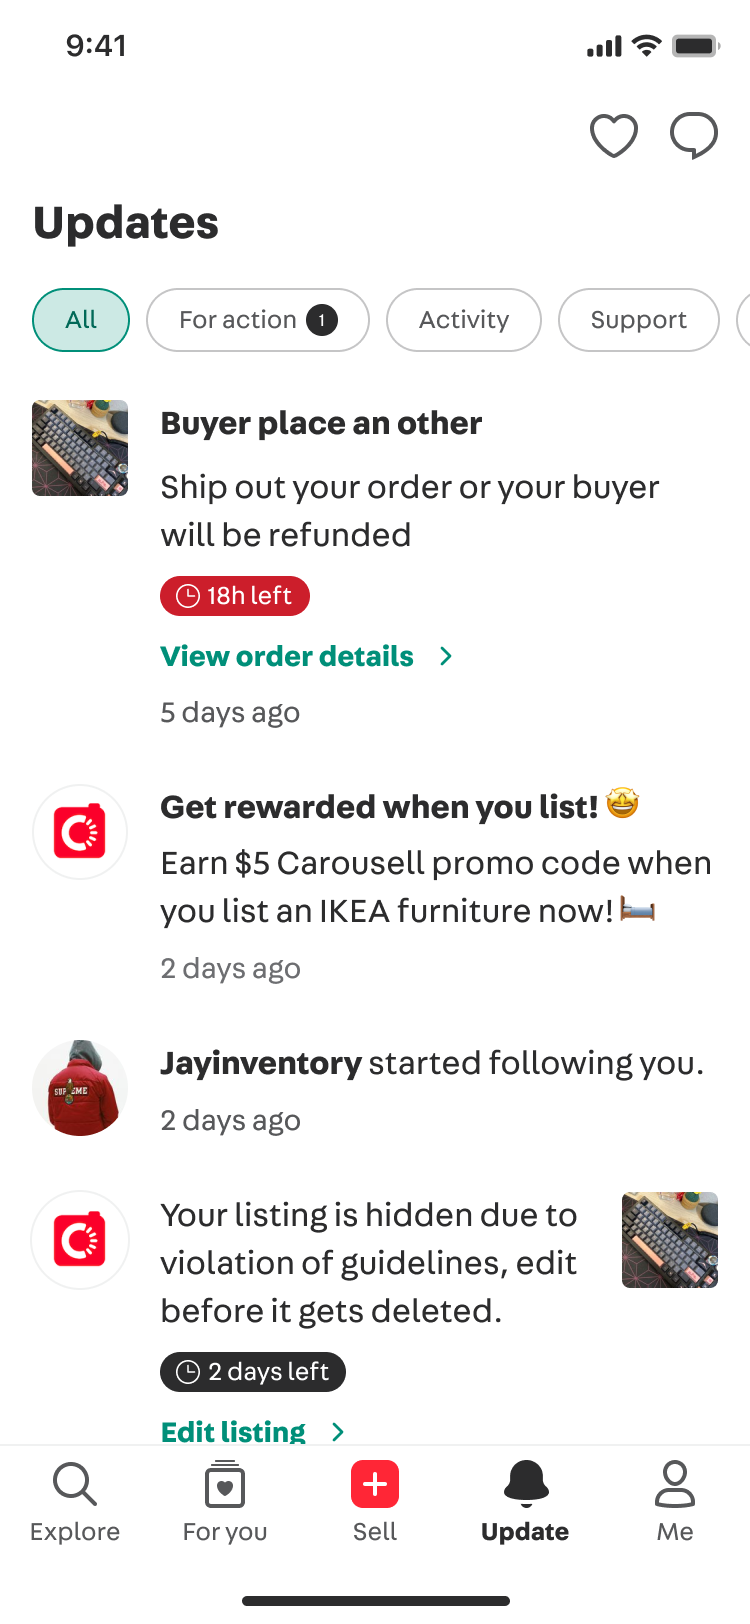The image size is (750, 1624).
Task: Tap the Carousell logo avatar on the promo notification
Action: pyautogui.click(x=80, y=831)
